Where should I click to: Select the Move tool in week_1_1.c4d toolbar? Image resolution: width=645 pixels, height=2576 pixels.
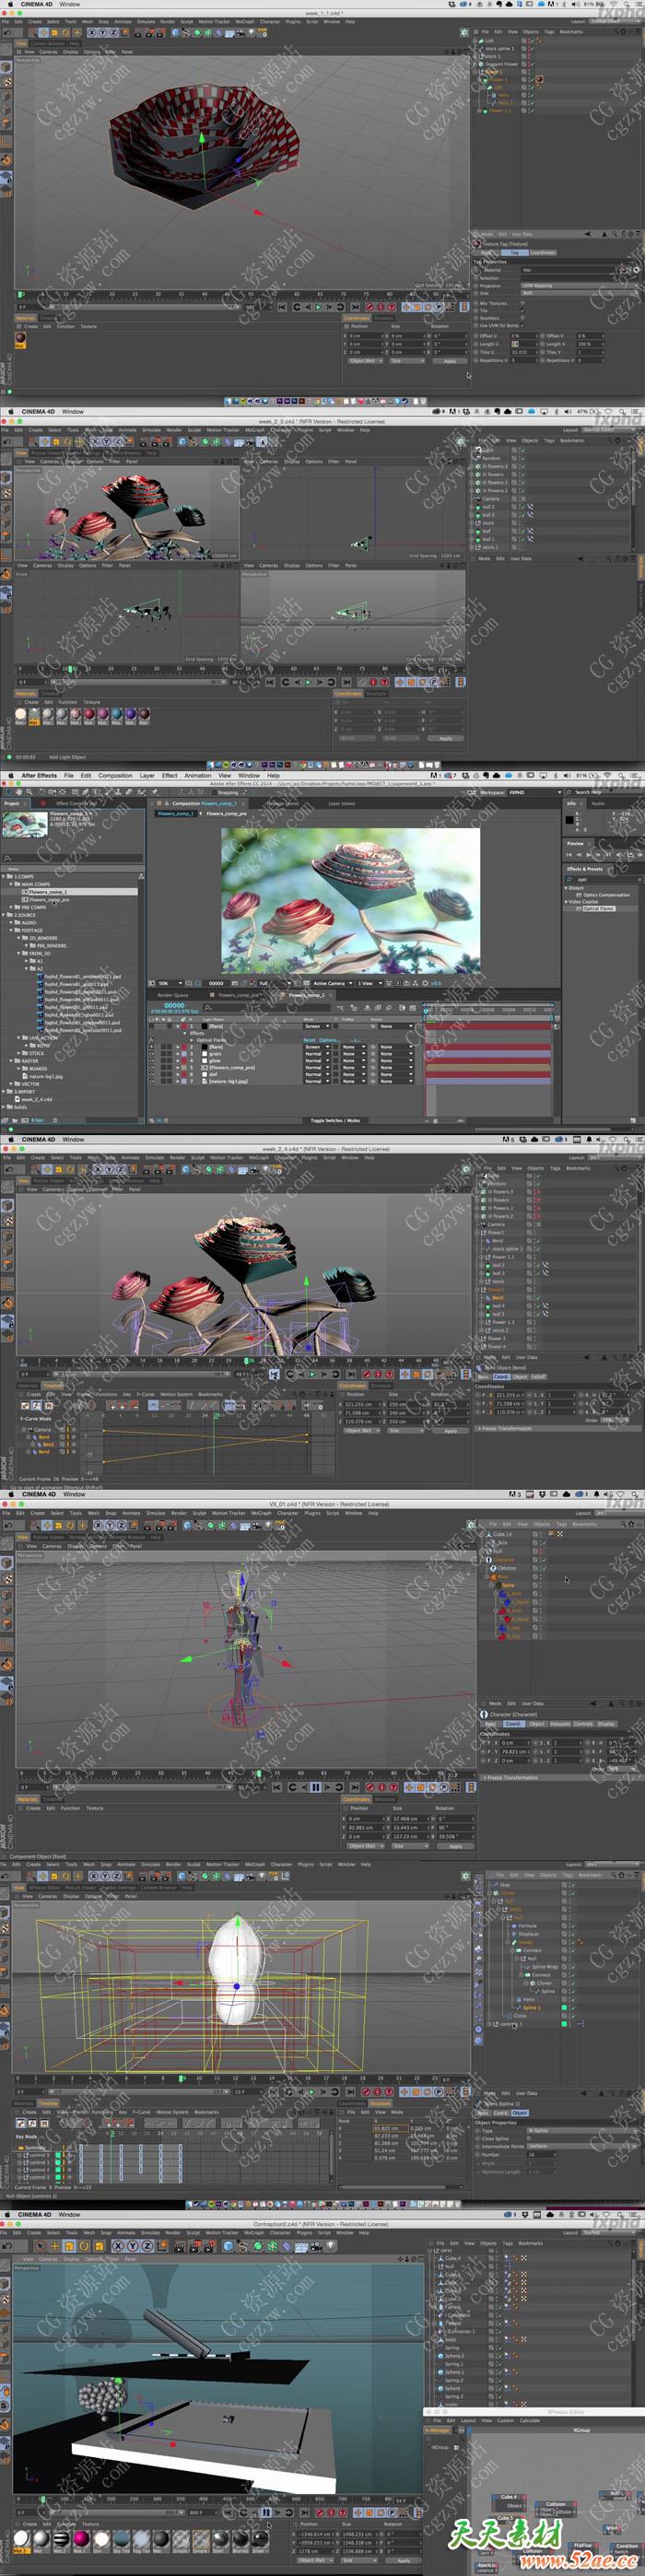tap(44, 32)
